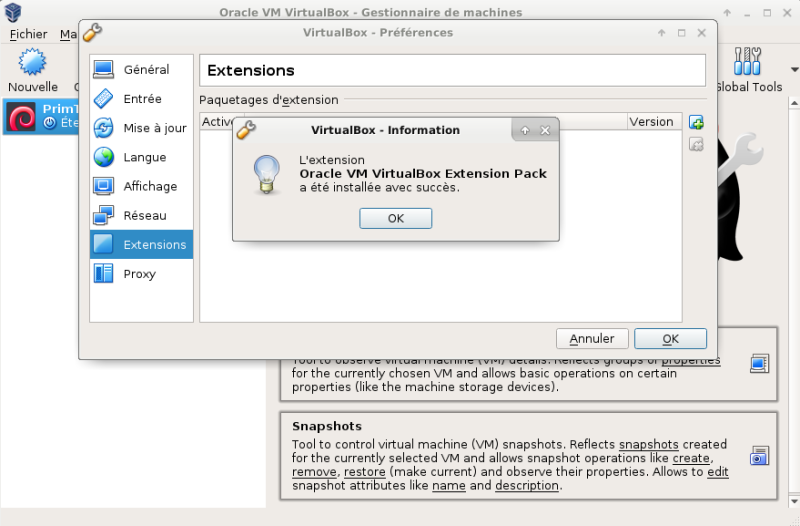Click the Nouvelle machine icon
The height and width of the screenshot is (526, 800).
click(x=33, y=62)
